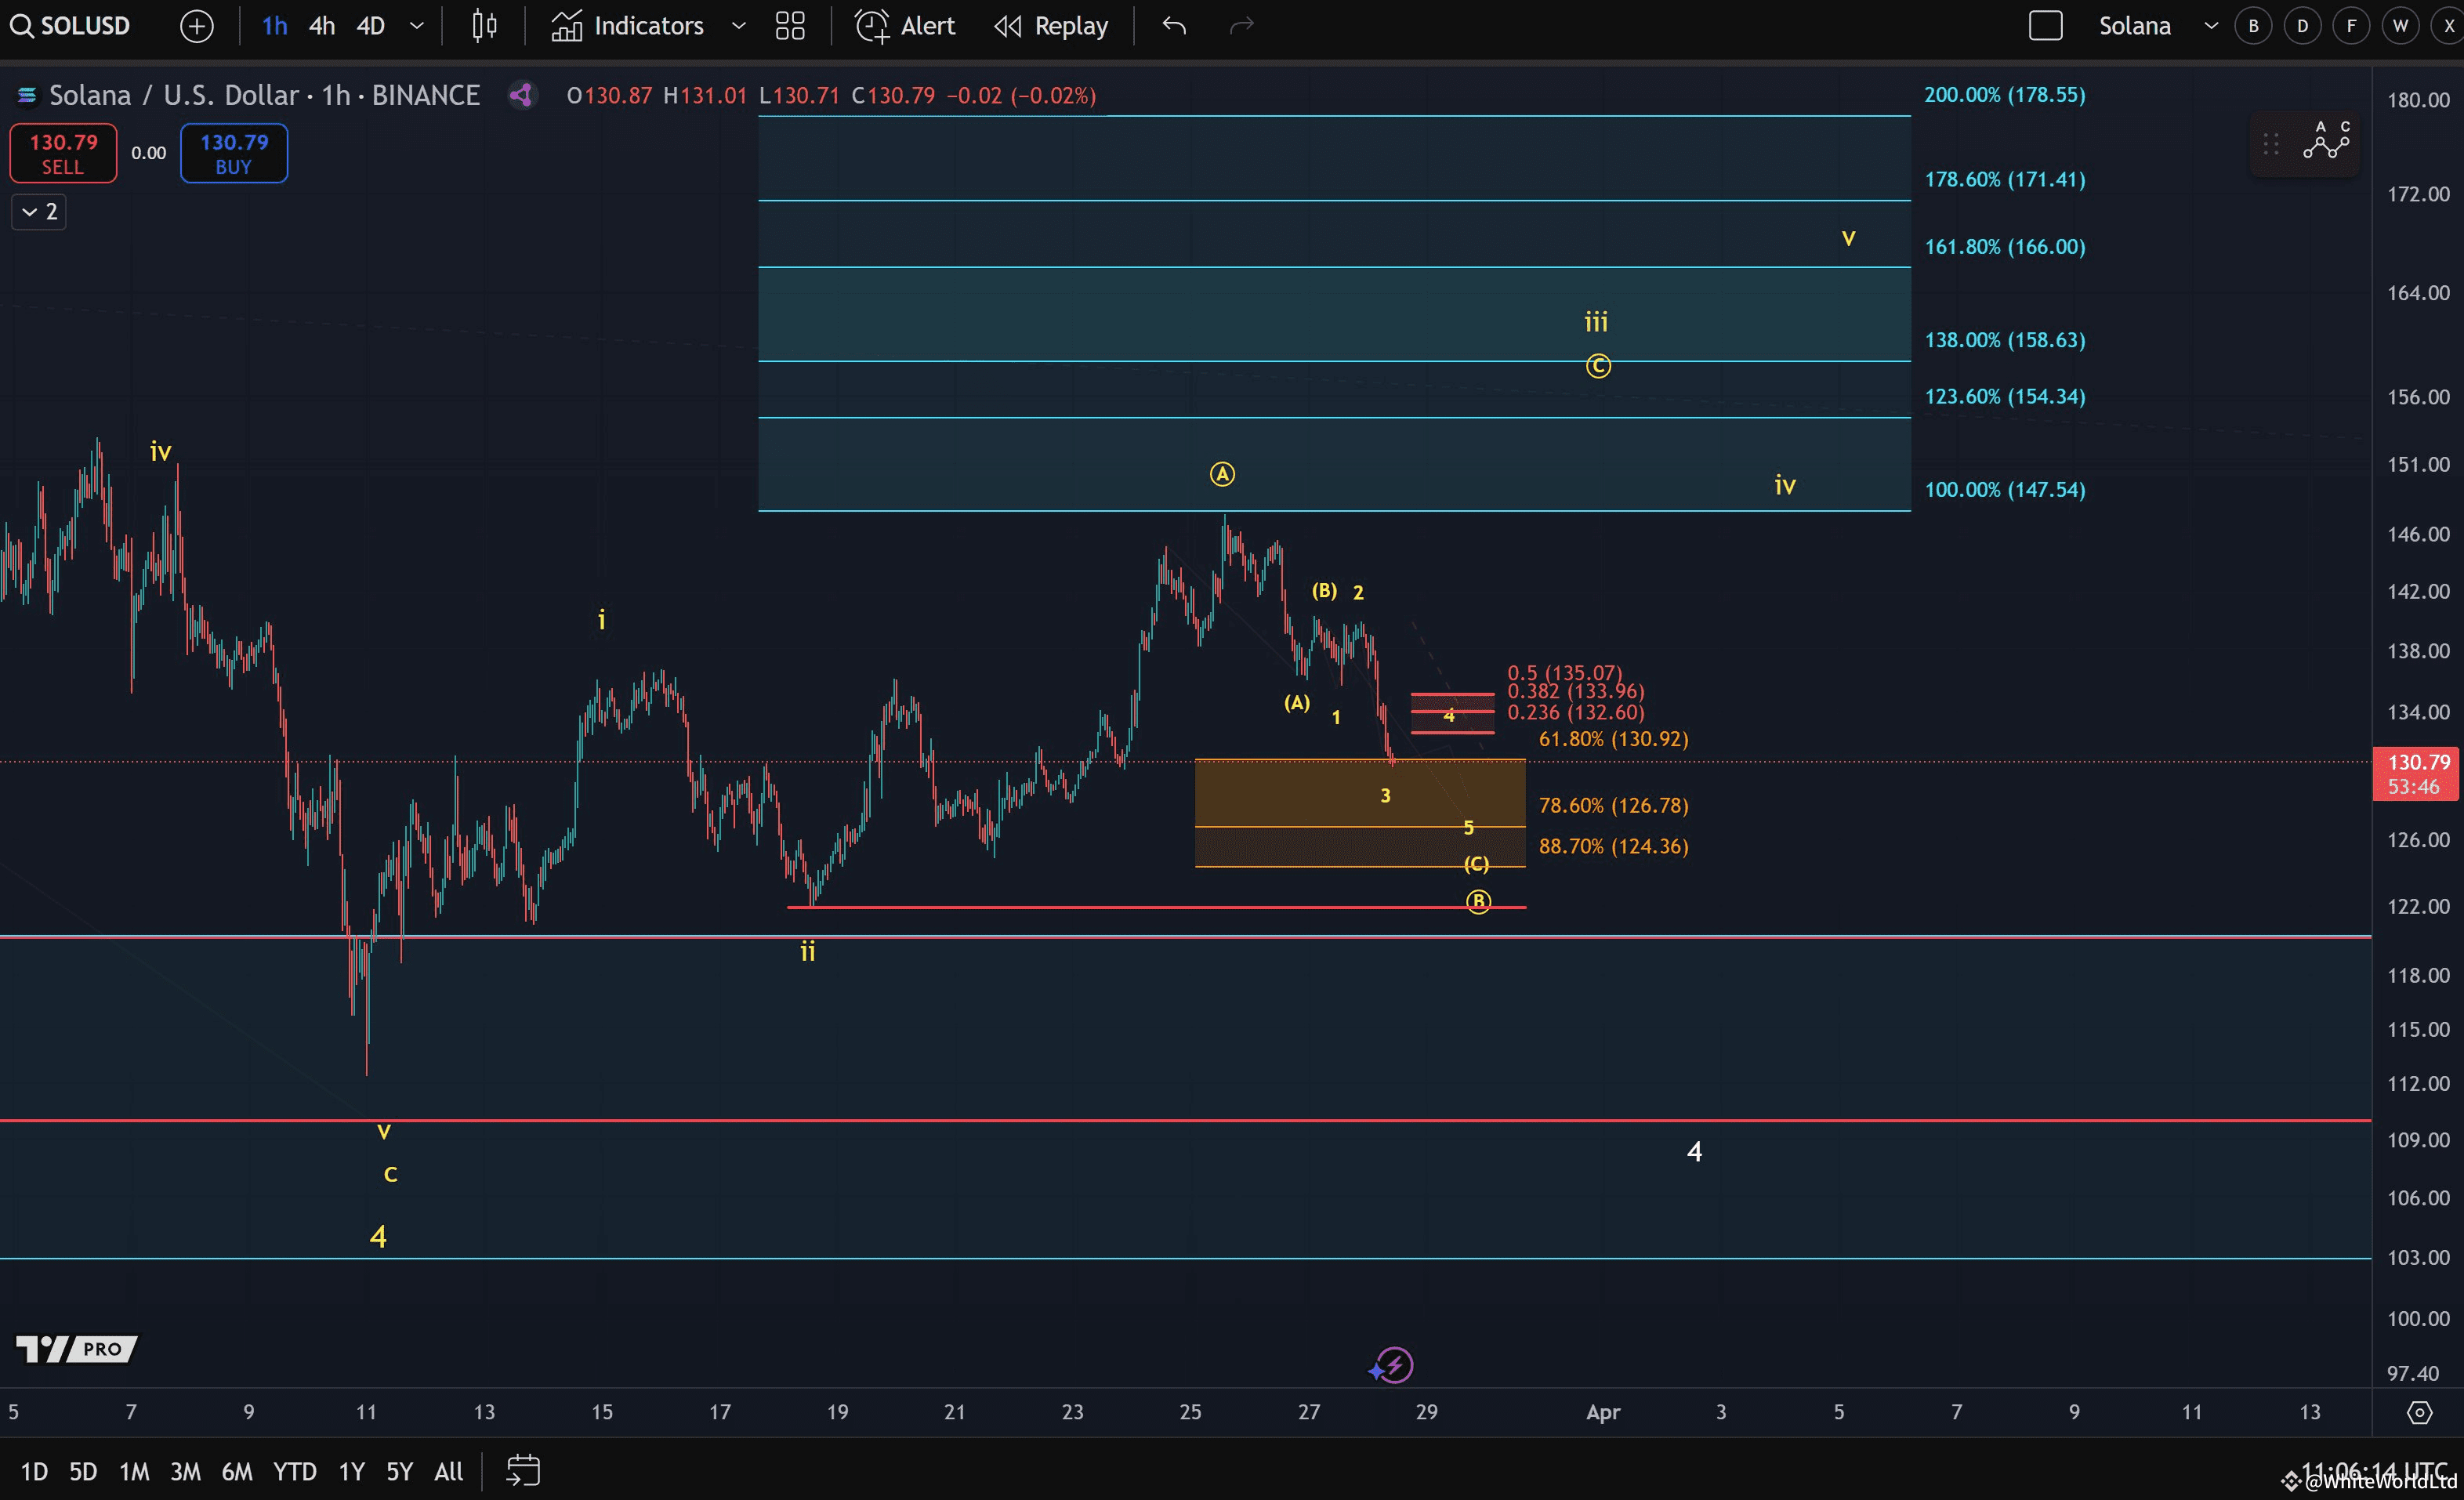Screen dimensions: 2464x1500
Task: Create a new Alert
Action: [905, 26]
